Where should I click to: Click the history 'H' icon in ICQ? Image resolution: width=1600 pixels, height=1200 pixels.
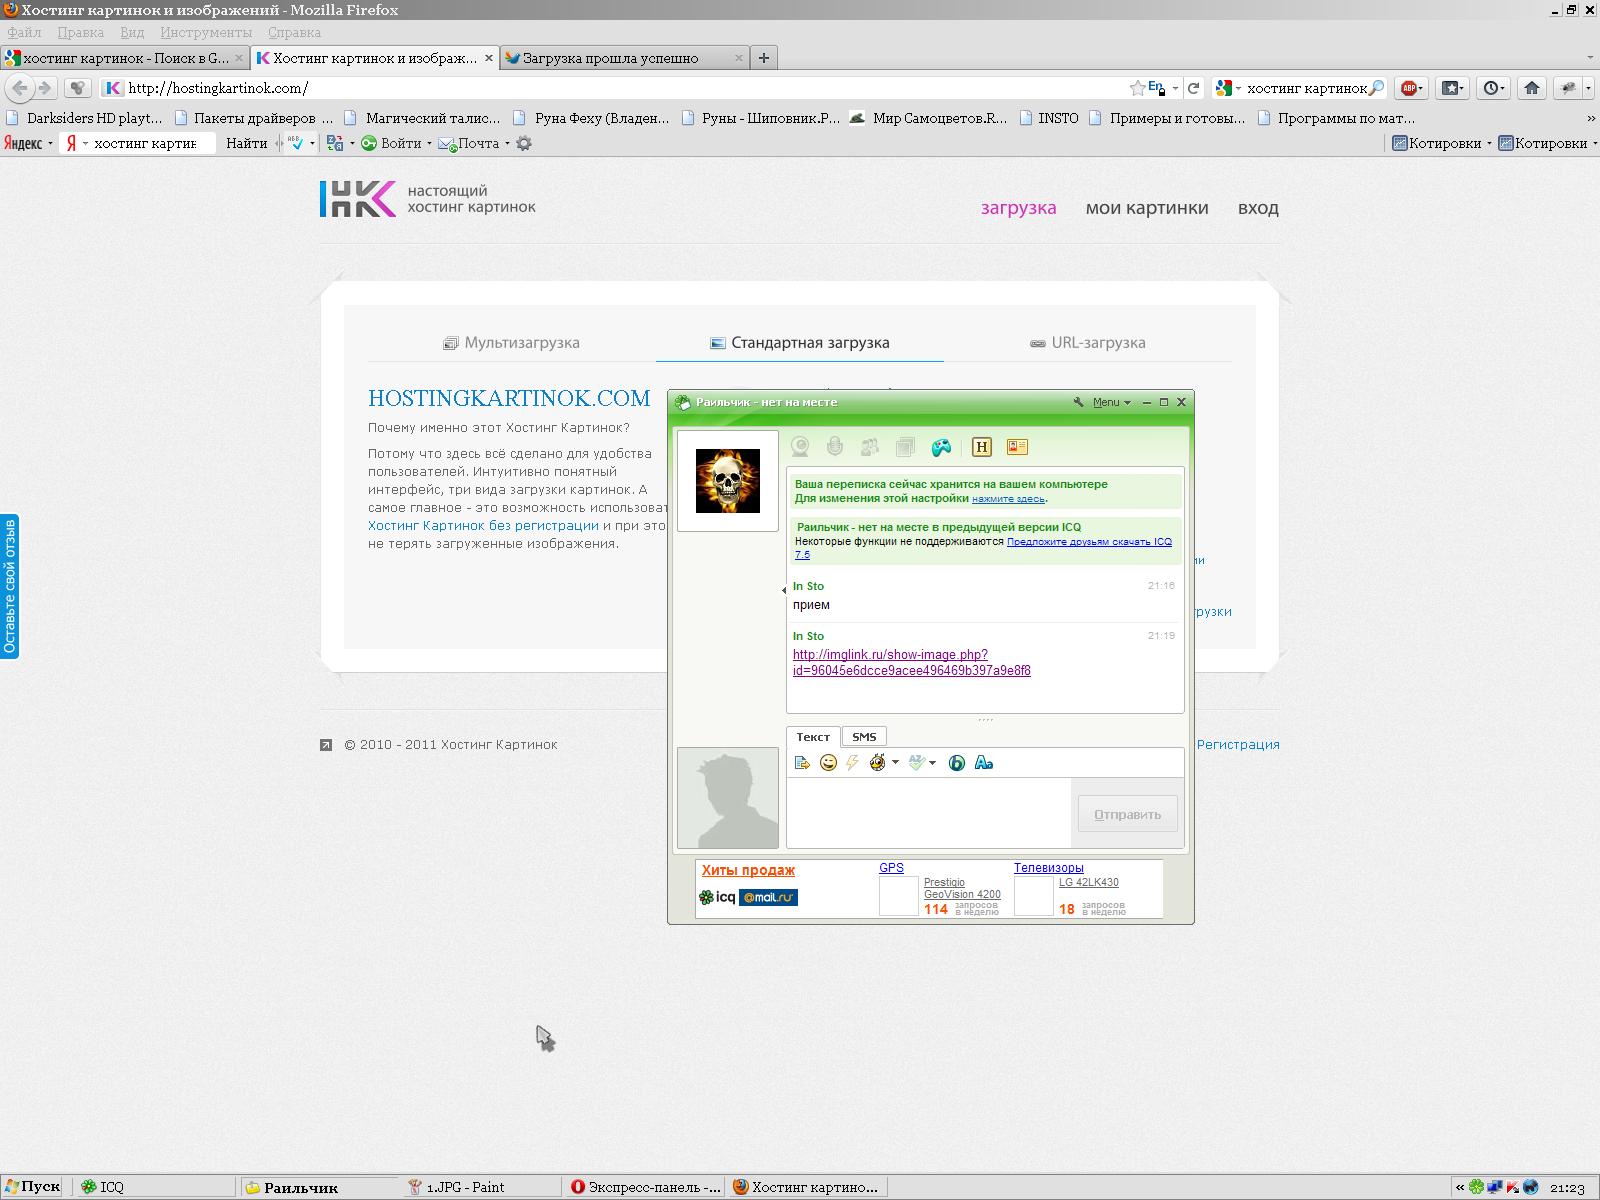pyautogui.click(x=981, y=447)
